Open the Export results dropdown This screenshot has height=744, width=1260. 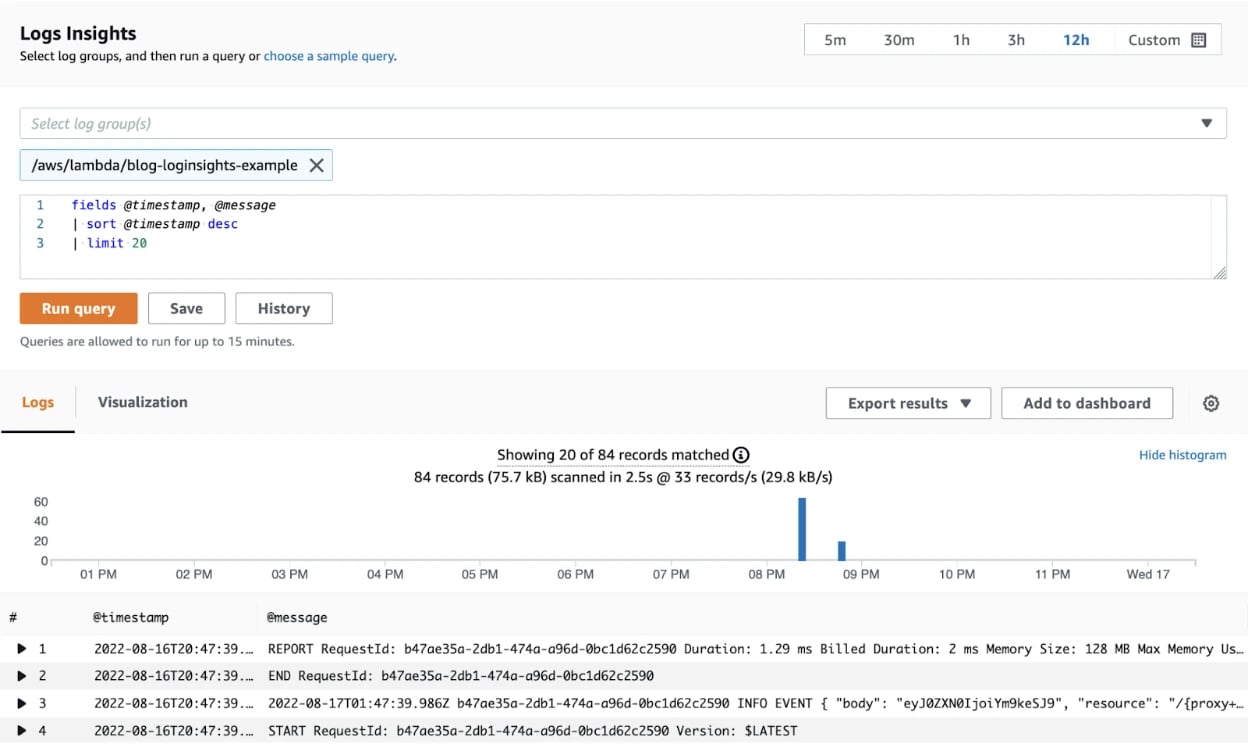coord(907,403)
